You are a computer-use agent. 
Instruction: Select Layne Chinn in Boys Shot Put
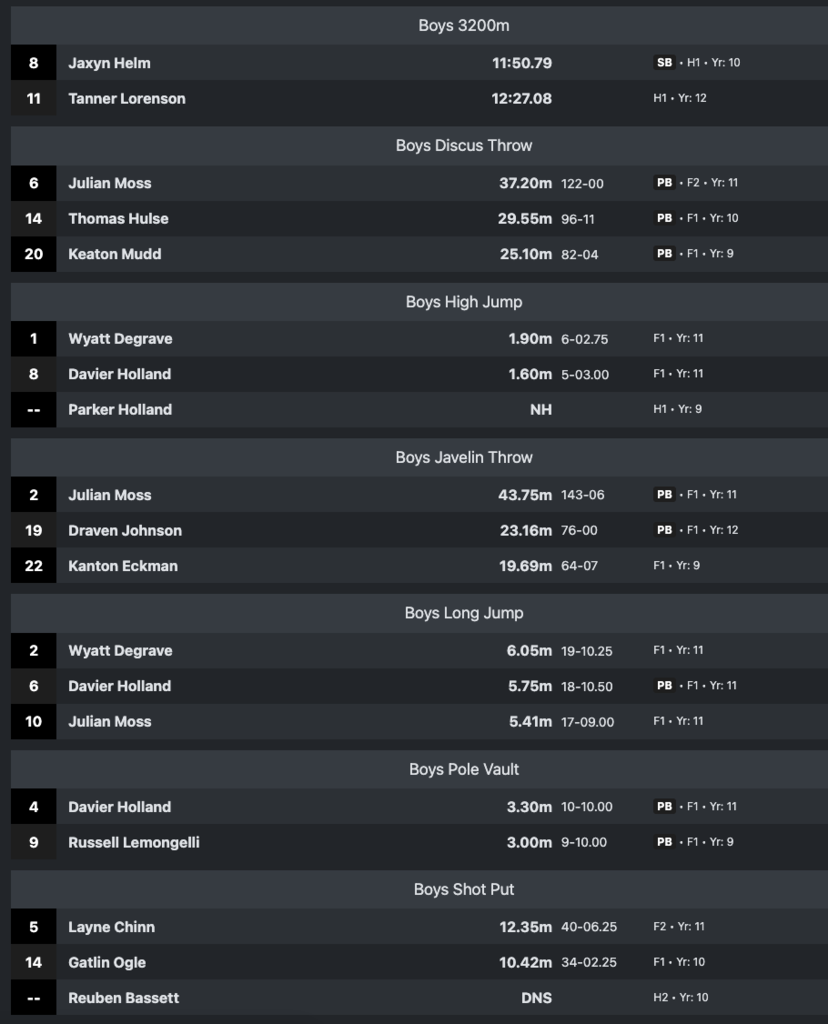click(111, 927)
